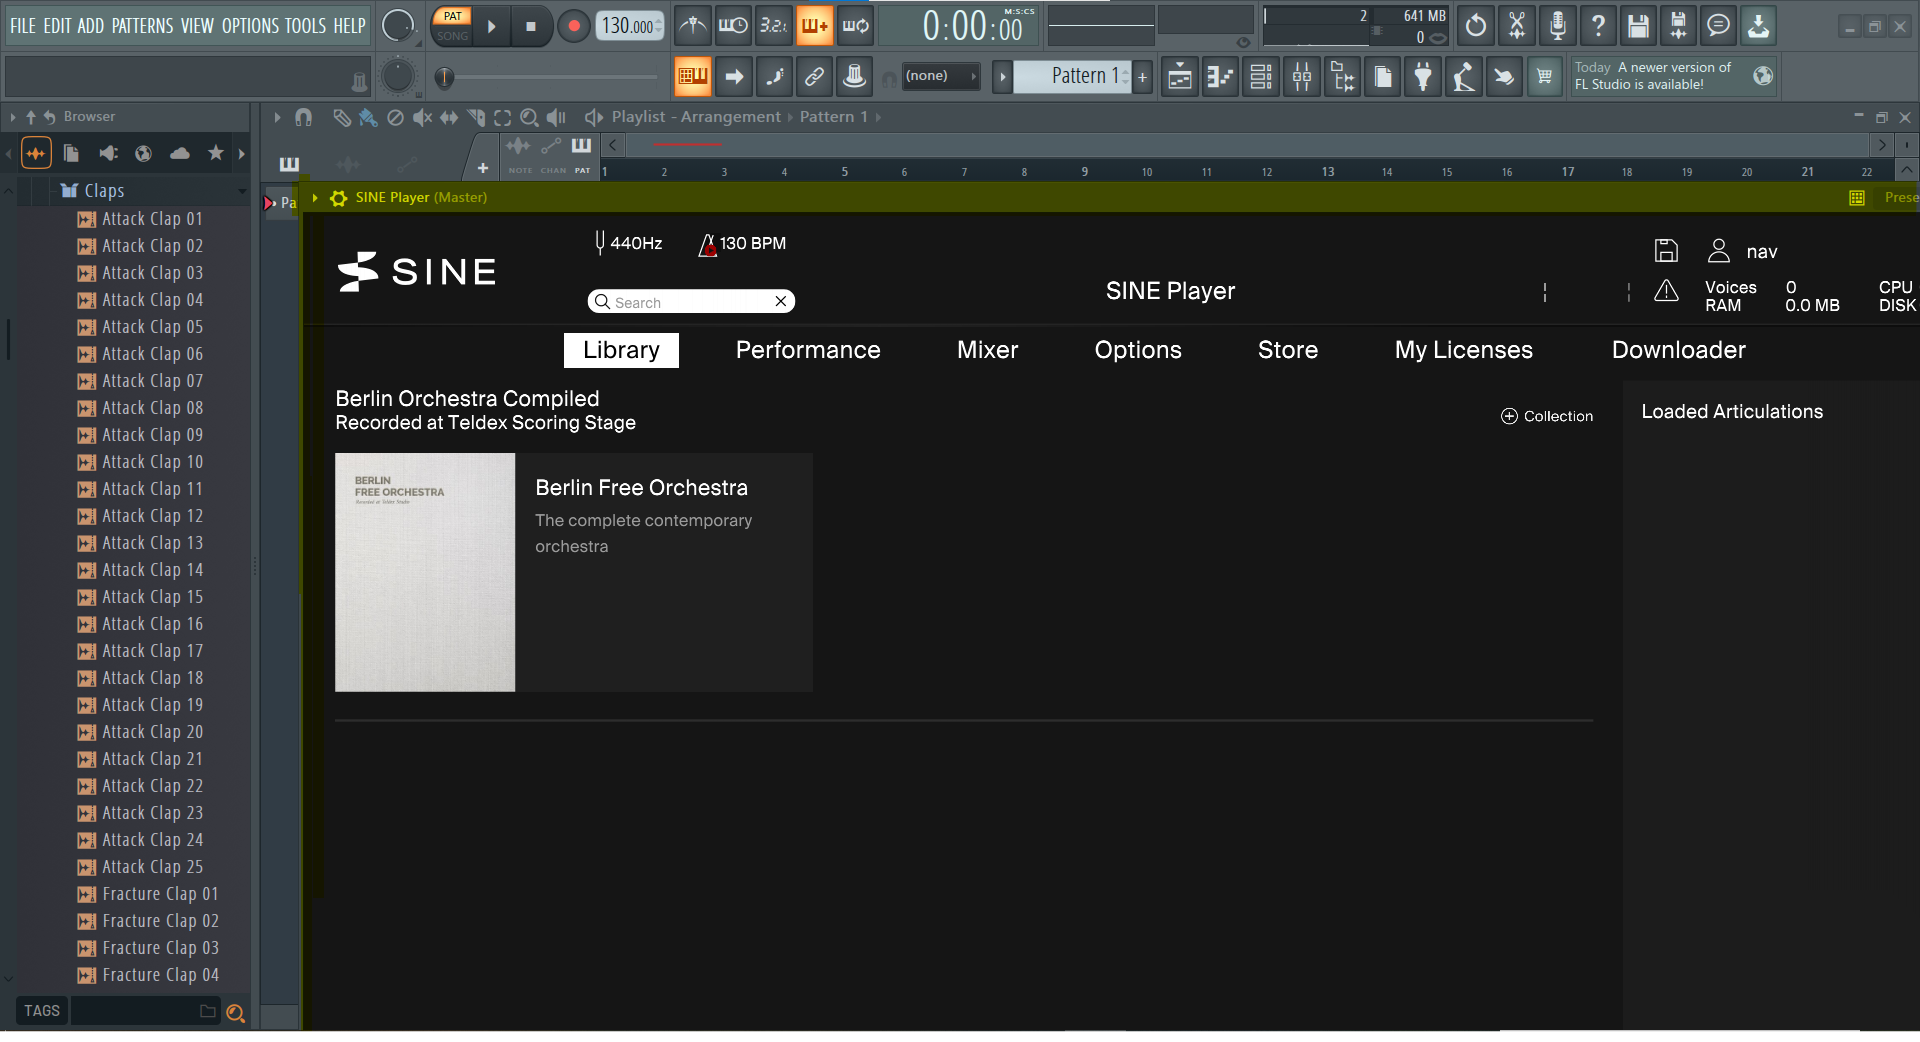Open the TOOLS menu

pyautogui.click(x=306, y=26)
